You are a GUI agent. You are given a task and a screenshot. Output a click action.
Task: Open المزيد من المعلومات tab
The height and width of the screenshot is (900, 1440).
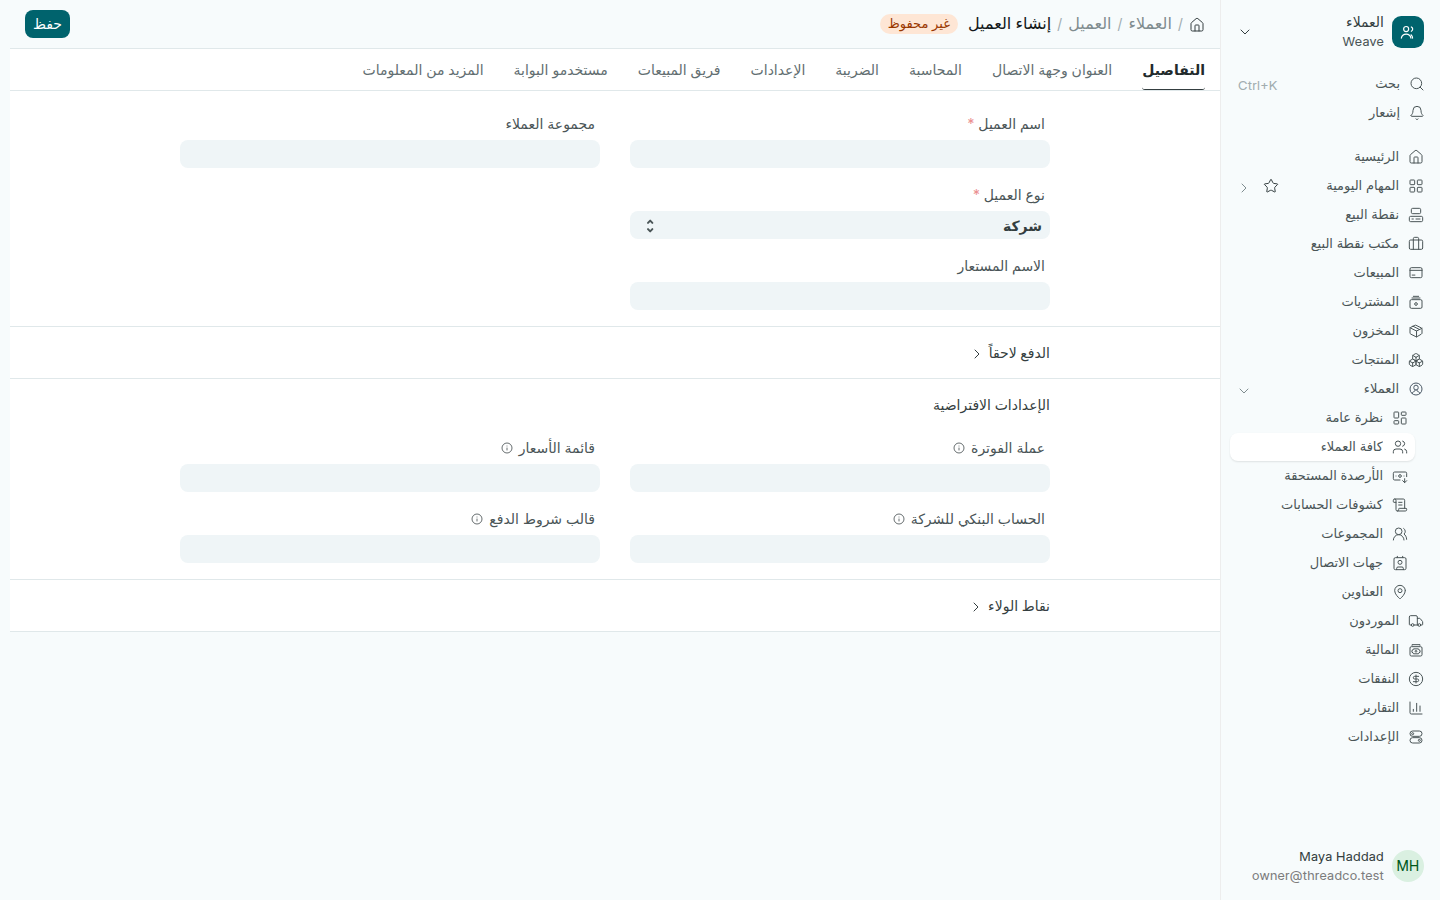point(423,70)
